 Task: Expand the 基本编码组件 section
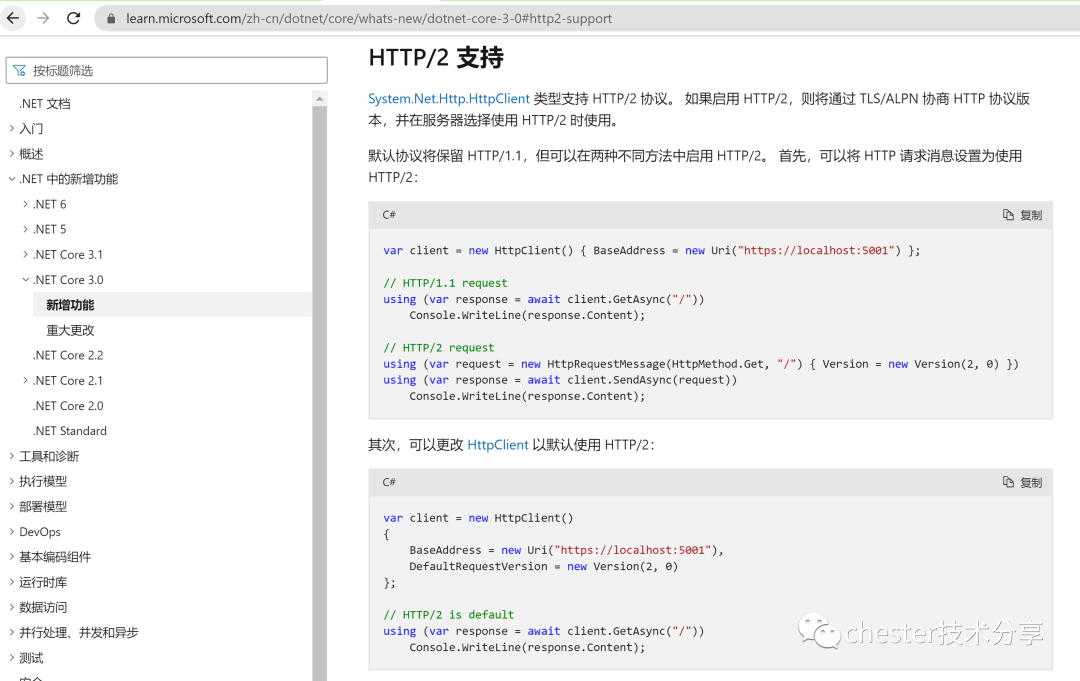(x=12, y=556)
